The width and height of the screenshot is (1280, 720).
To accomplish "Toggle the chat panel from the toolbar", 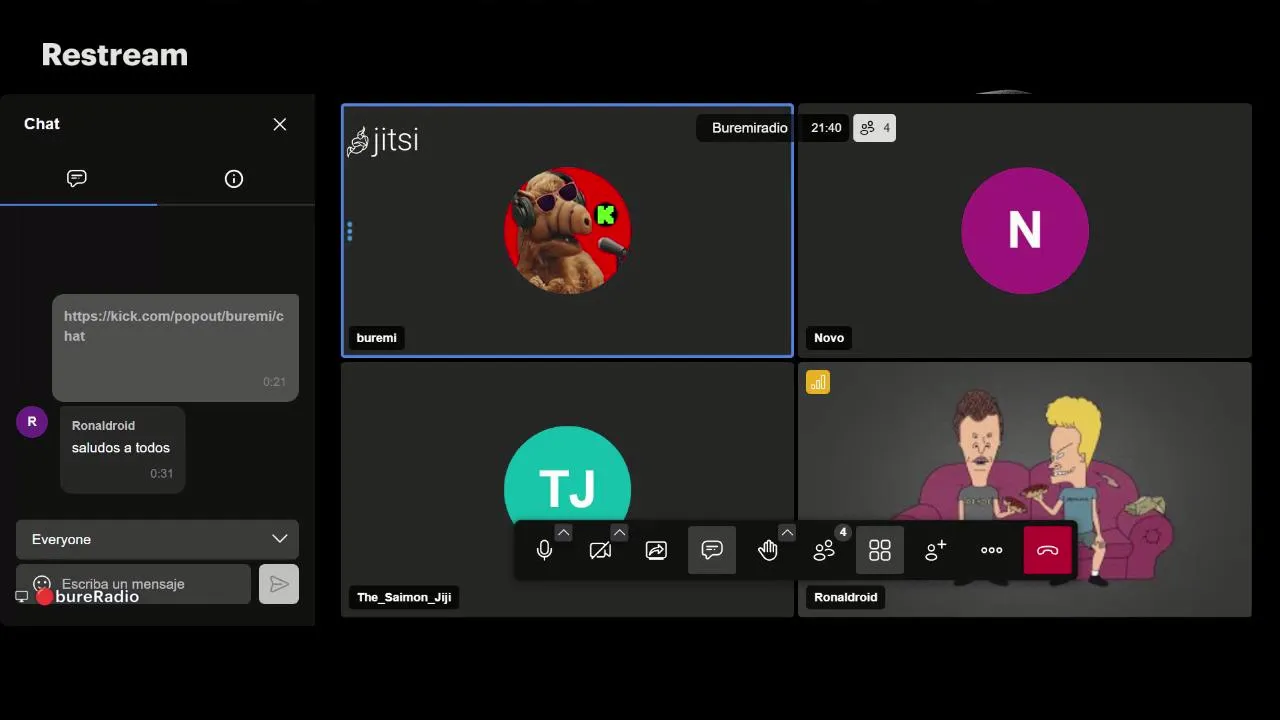I will click(x=712, y=550).
